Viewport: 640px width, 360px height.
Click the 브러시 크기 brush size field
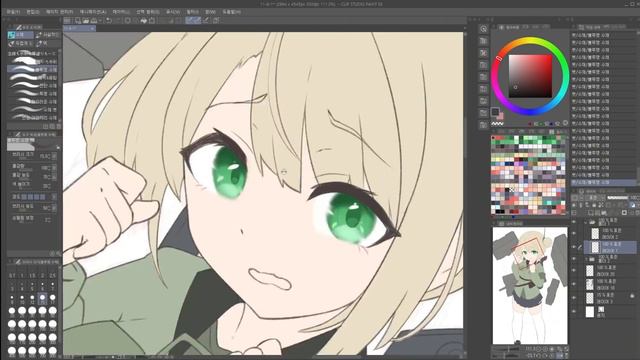[x=32, y=156]
